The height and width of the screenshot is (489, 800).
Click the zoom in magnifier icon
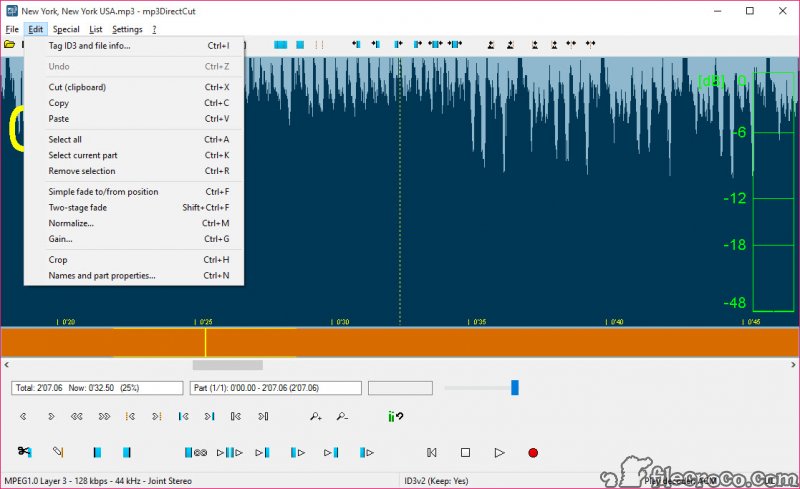316,417
